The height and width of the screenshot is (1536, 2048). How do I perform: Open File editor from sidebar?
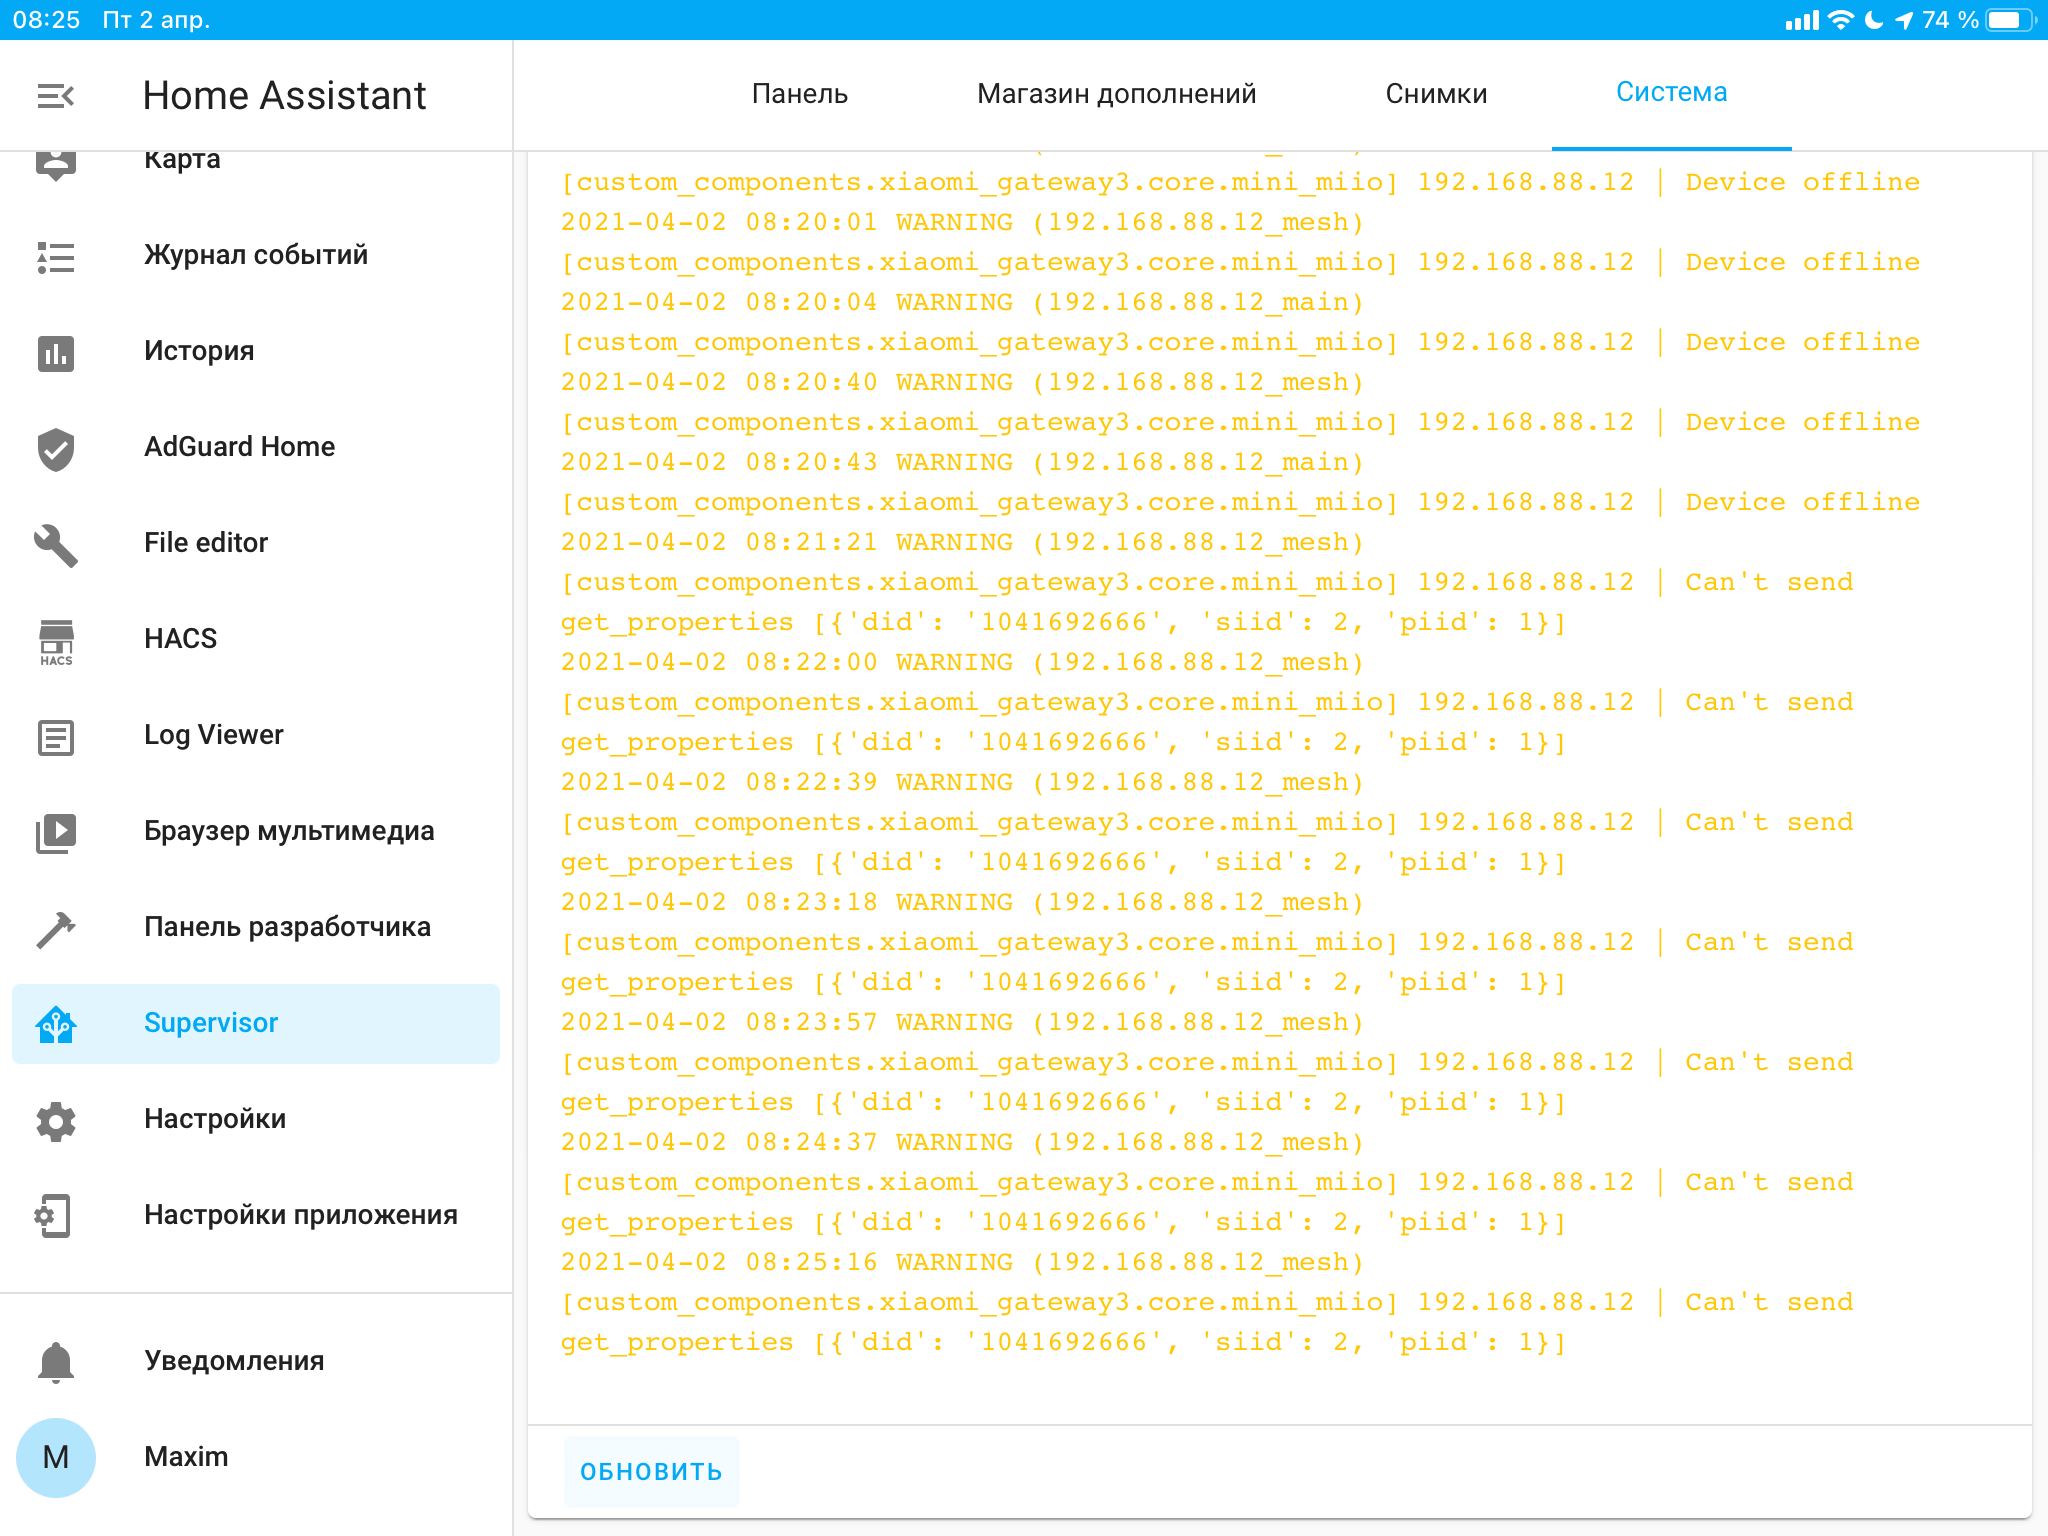point(256,543)
